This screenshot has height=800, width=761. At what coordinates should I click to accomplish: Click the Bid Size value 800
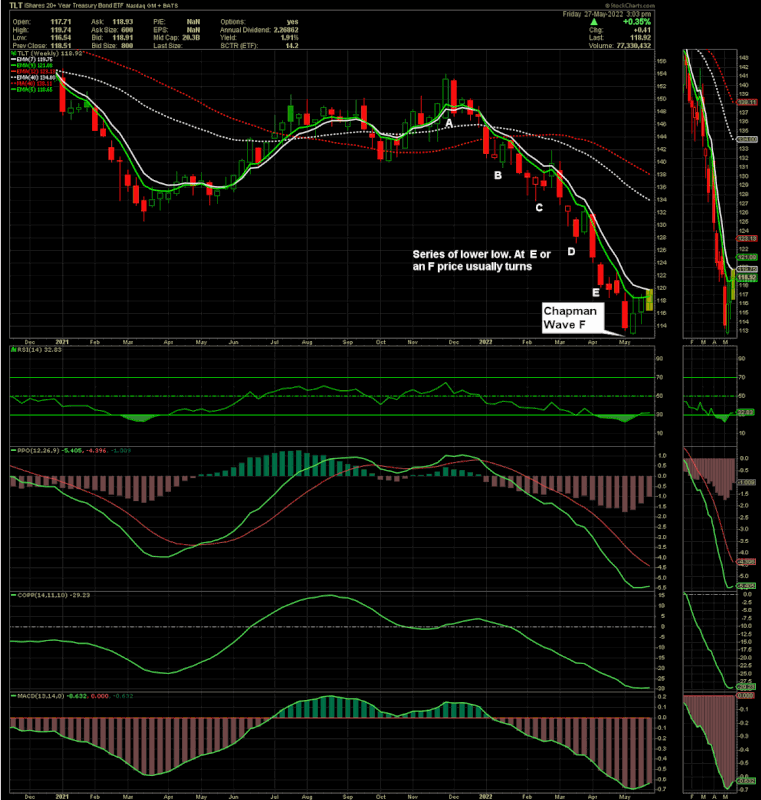(x=127, y=46)
